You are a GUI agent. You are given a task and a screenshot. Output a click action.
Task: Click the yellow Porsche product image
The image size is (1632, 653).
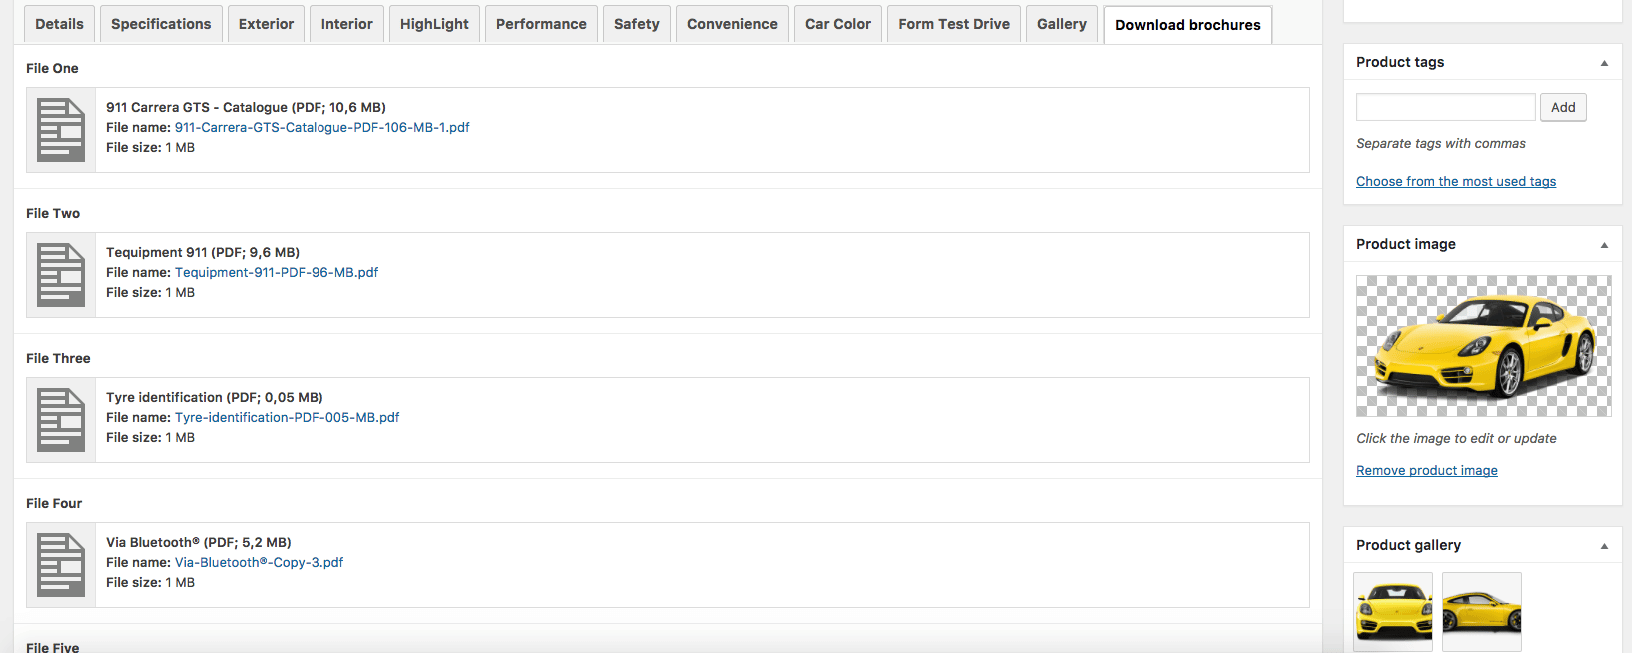point(1484,346)
